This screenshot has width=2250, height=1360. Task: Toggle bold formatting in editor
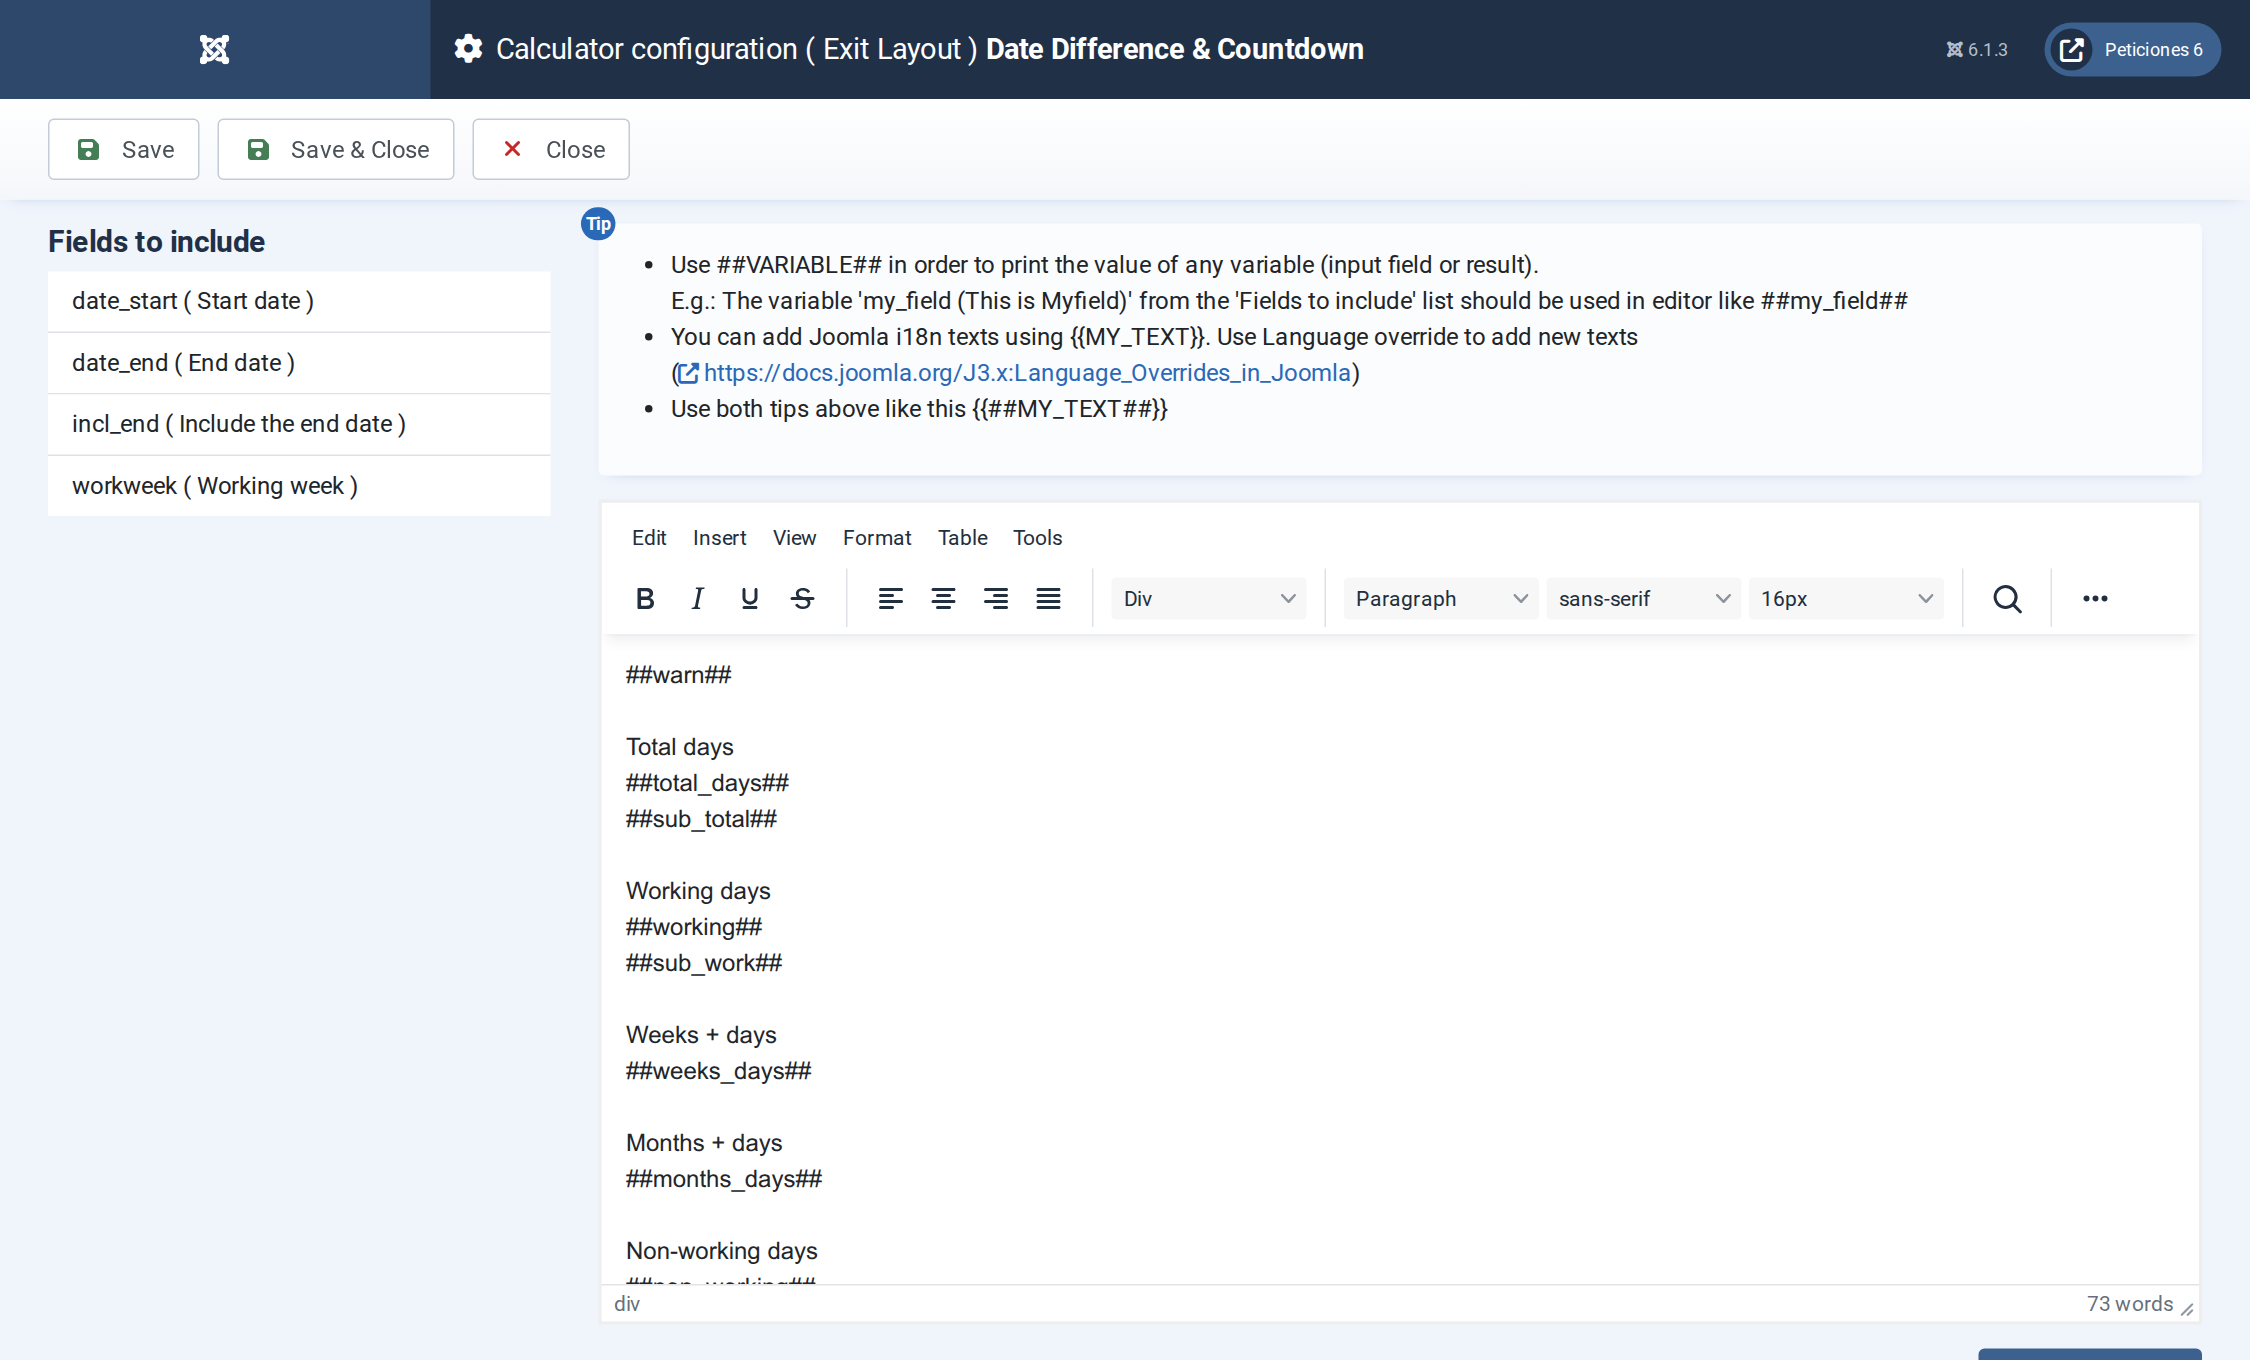pyautogui.click(x=645, y=598)
